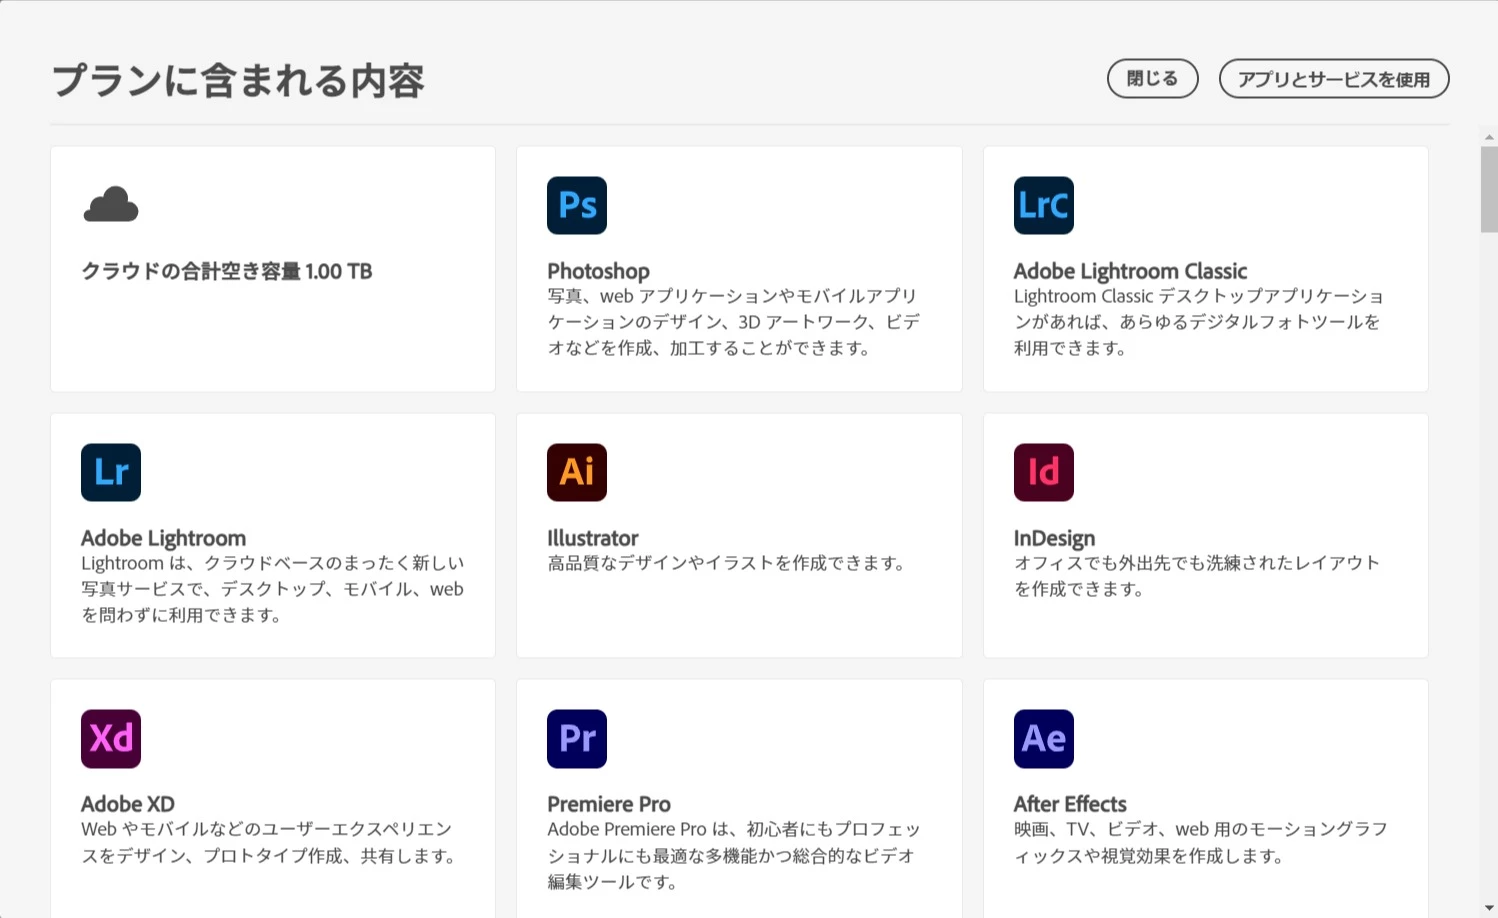The width and height of the screenshot is (1498, 918).
Task: Click the Lightroom Classic description paragraph
Action: point(1199,322)
